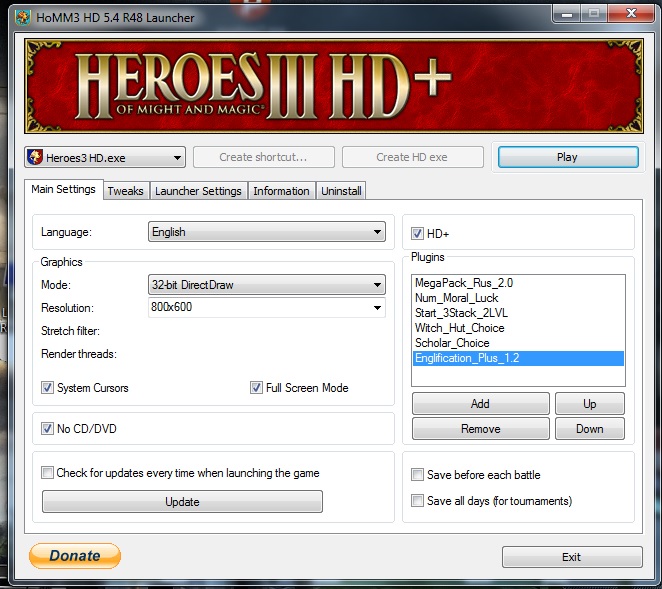
Task: Uncheck Full Screen Mode
Action: point(256,388)
